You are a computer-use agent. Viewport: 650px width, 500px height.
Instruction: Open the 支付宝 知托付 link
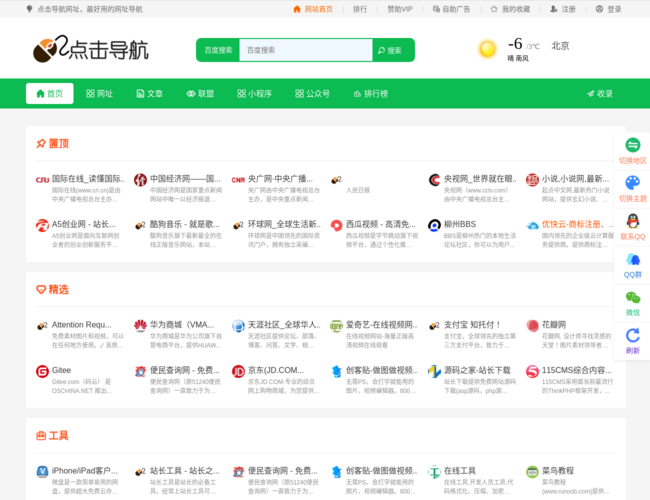[472, 325]
